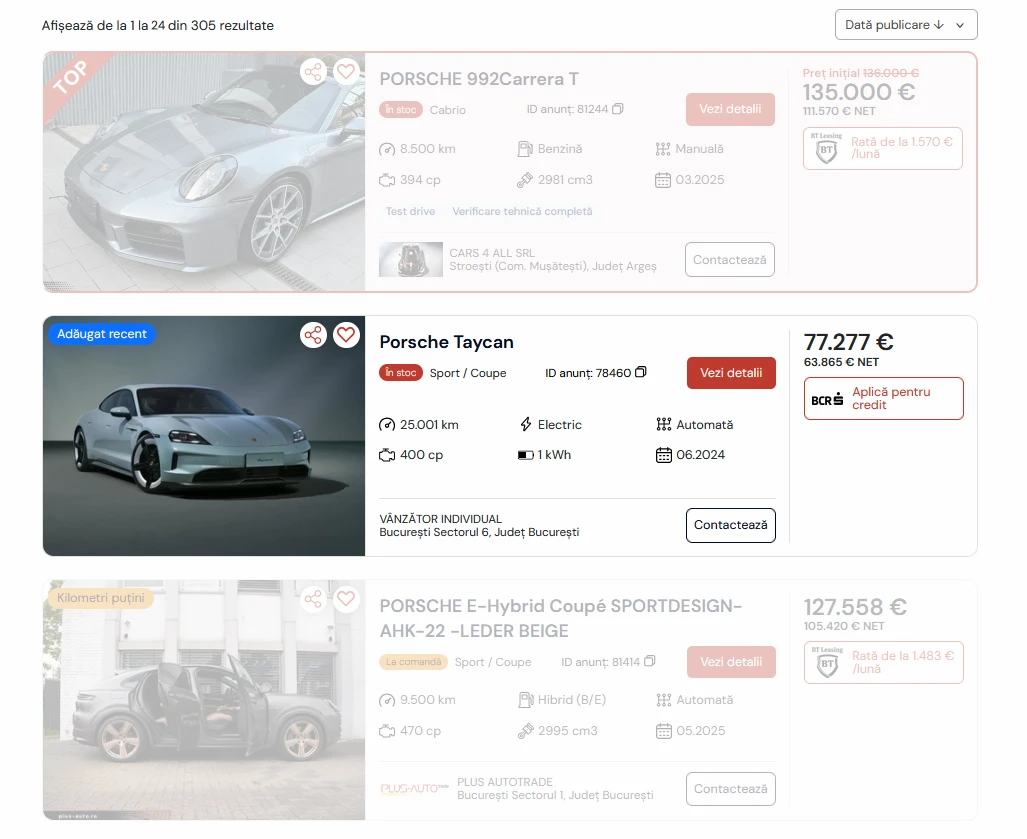Click engine icon beside 394 cp
This screenshot has width=1027, height=839.
point(387,180)
